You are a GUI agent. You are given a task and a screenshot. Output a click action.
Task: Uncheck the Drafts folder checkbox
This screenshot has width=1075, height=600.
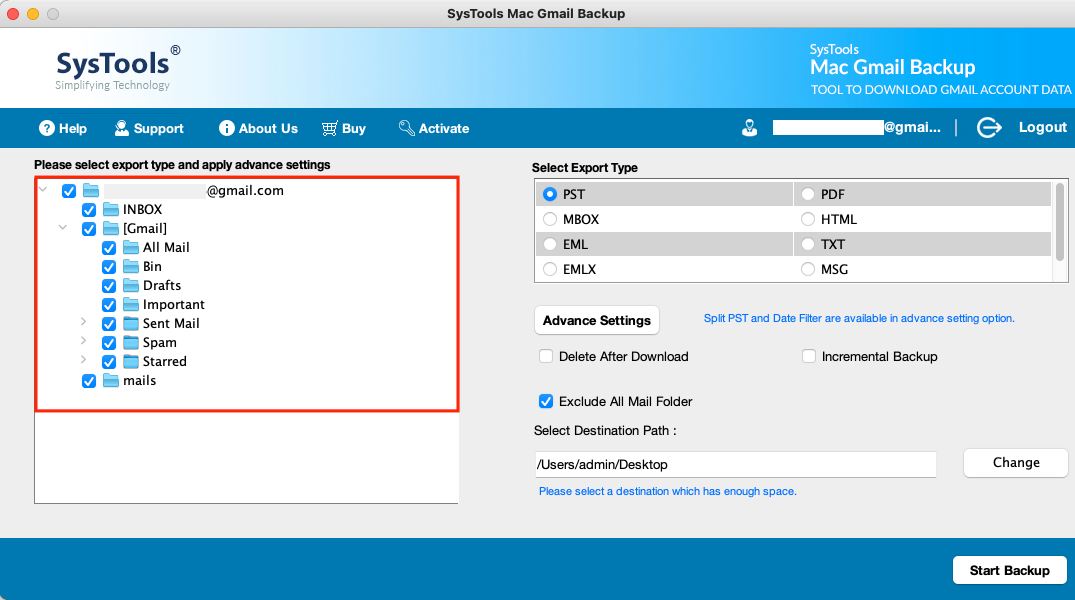[109, 285]
